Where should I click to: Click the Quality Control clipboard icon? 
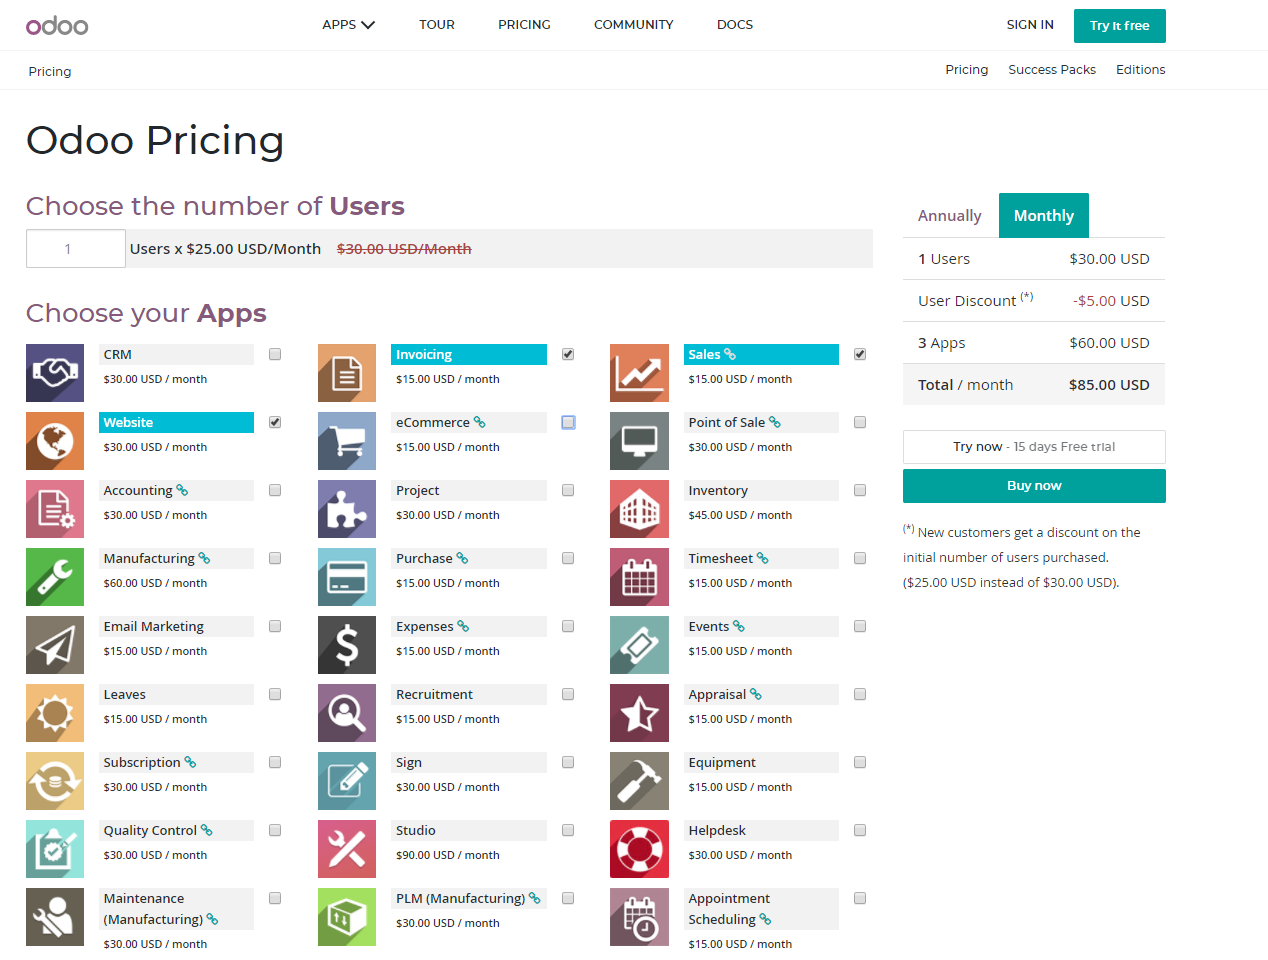[55, 849]
